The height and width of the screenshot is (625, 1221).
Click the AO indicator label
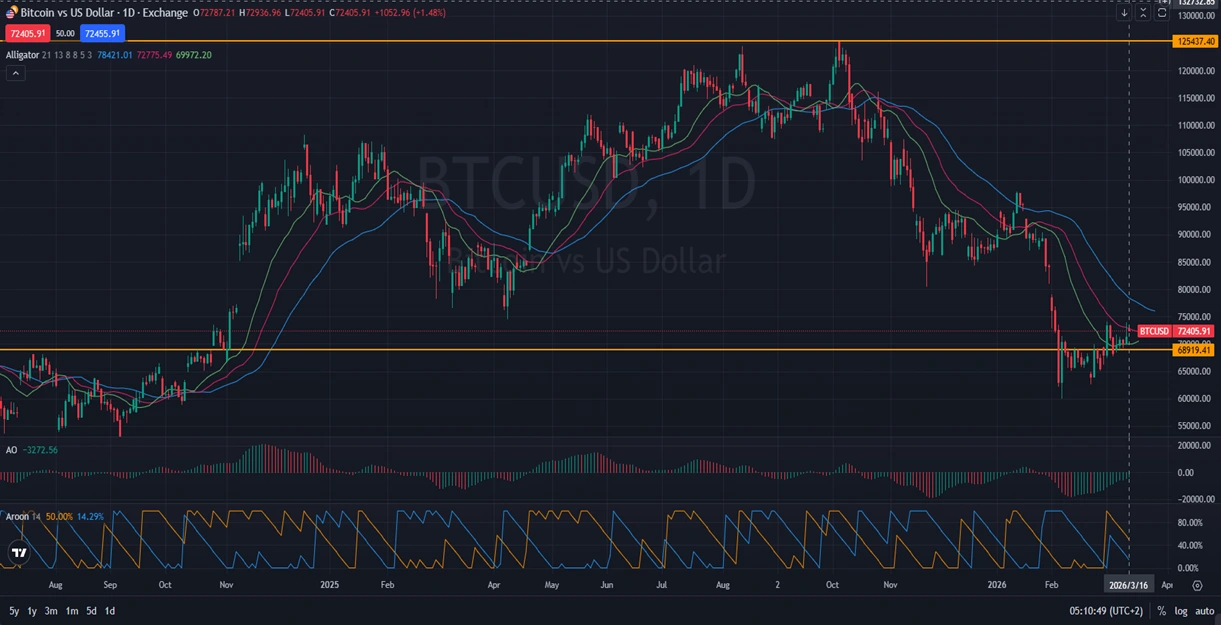pos(11,450)
